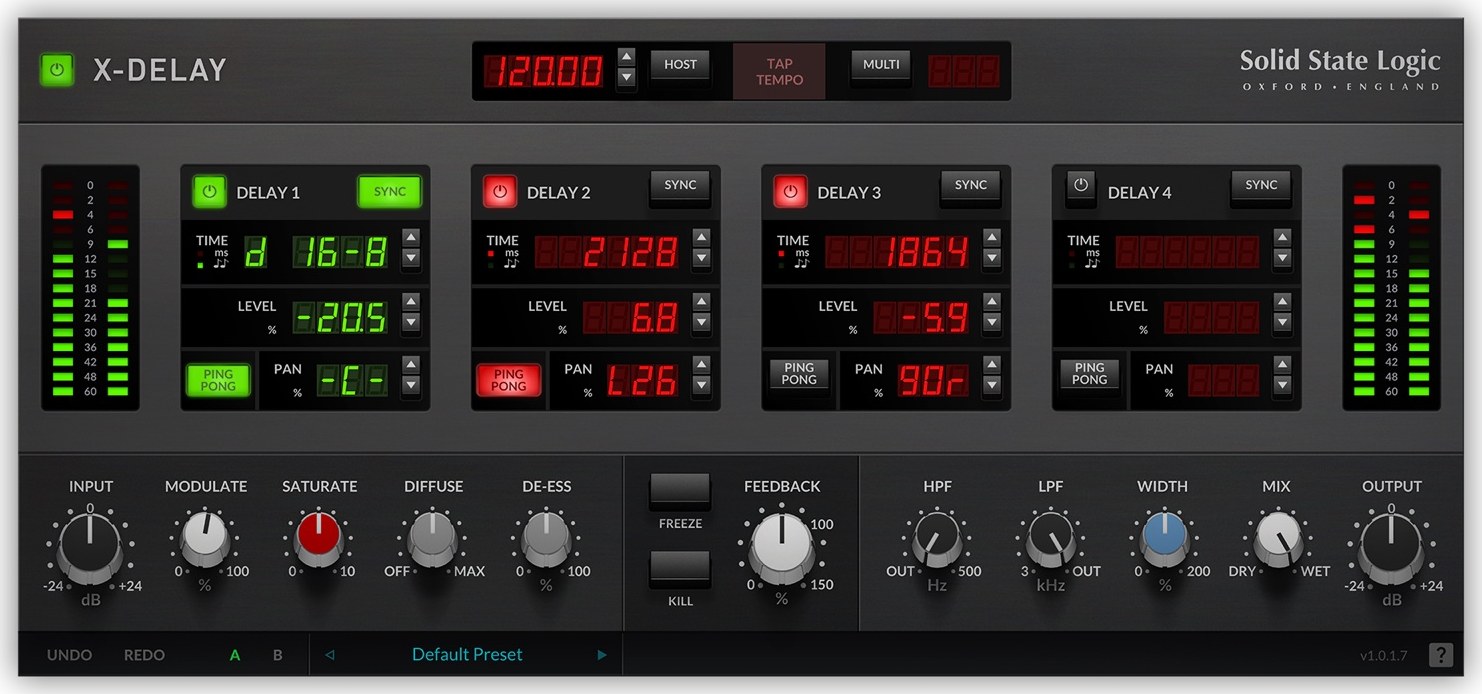Switch to preset slot B
Screen dimensions: 1482x694
(278, 656)
